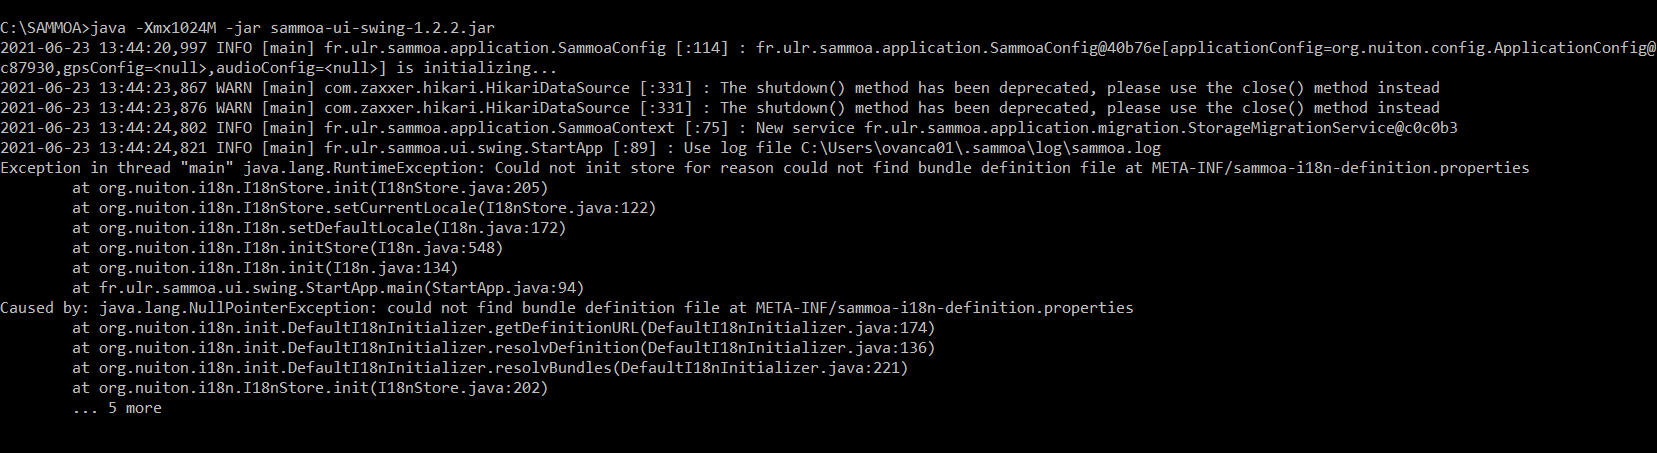Click the StartApp.main(StartApp.java:94) line

point(328,288)
